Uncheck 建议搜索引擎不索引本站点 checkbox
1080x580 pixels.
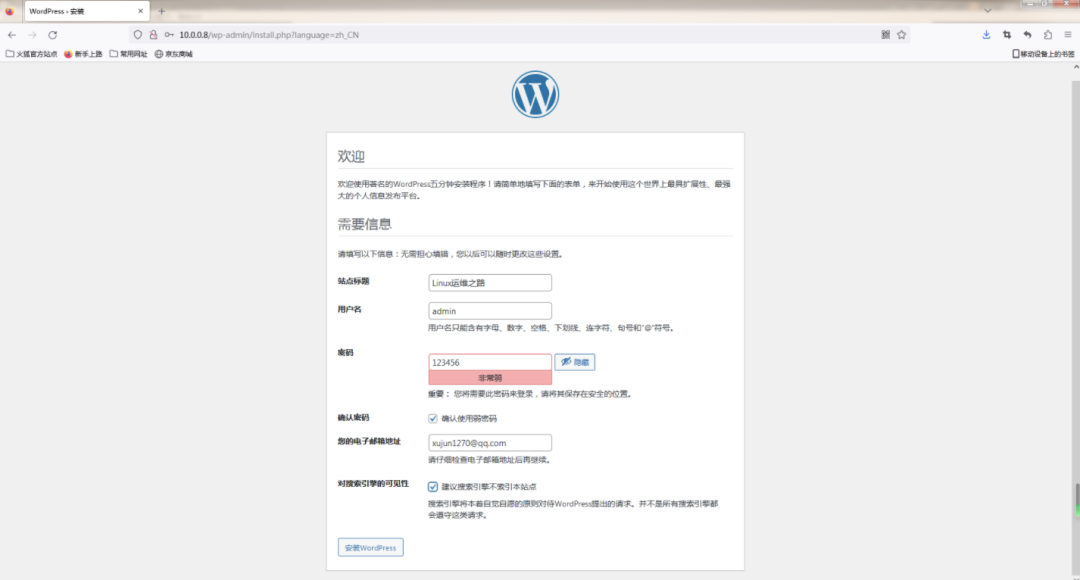[433, 486]
